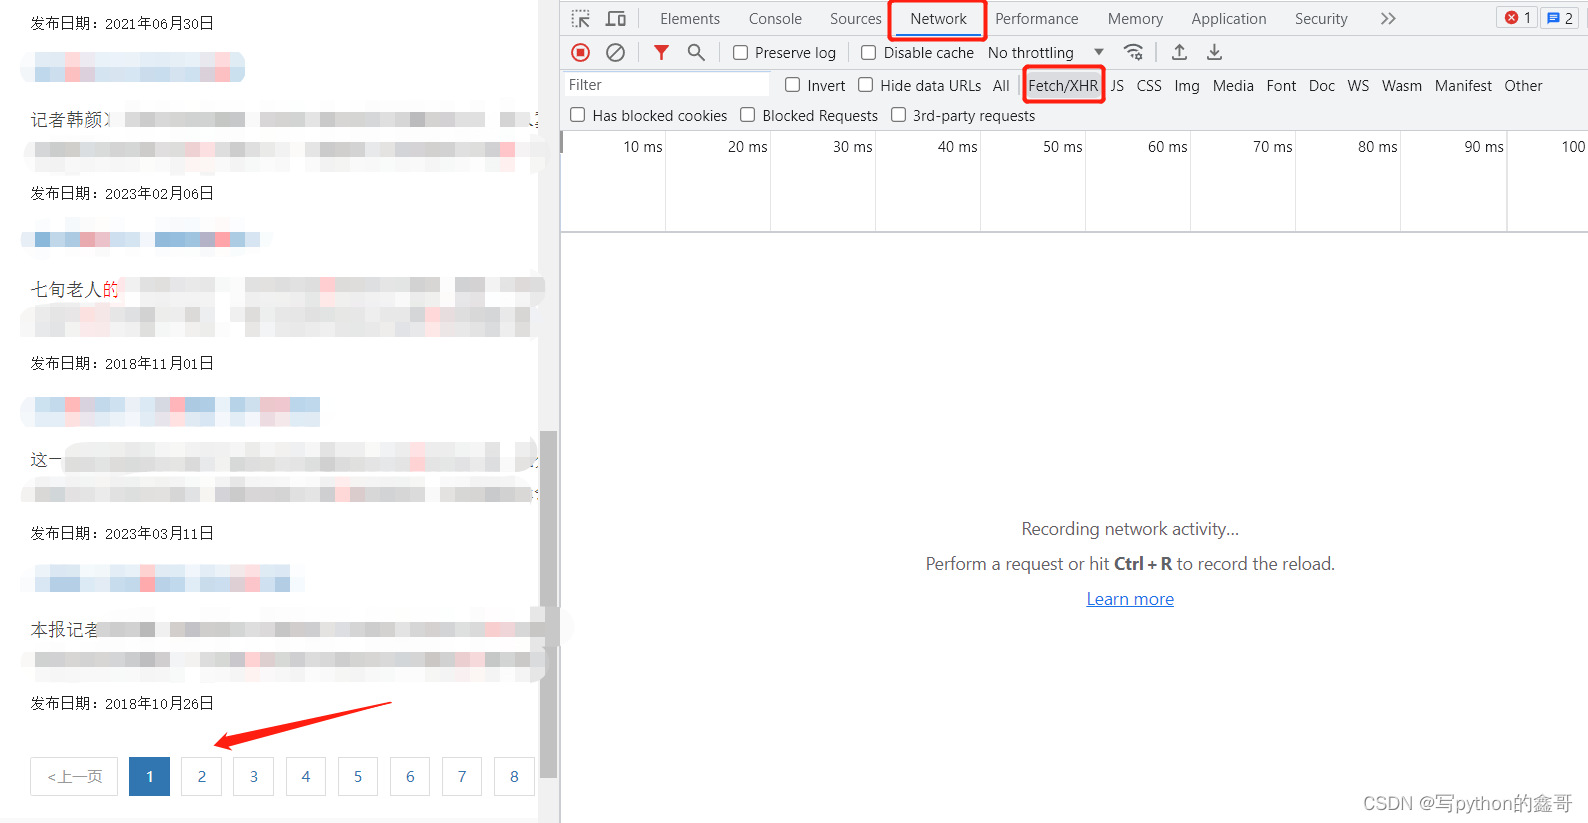This screenshot has width=1588, height=823.
Task: Check Has blocked cookies option
Action: [x=578, y=115]
